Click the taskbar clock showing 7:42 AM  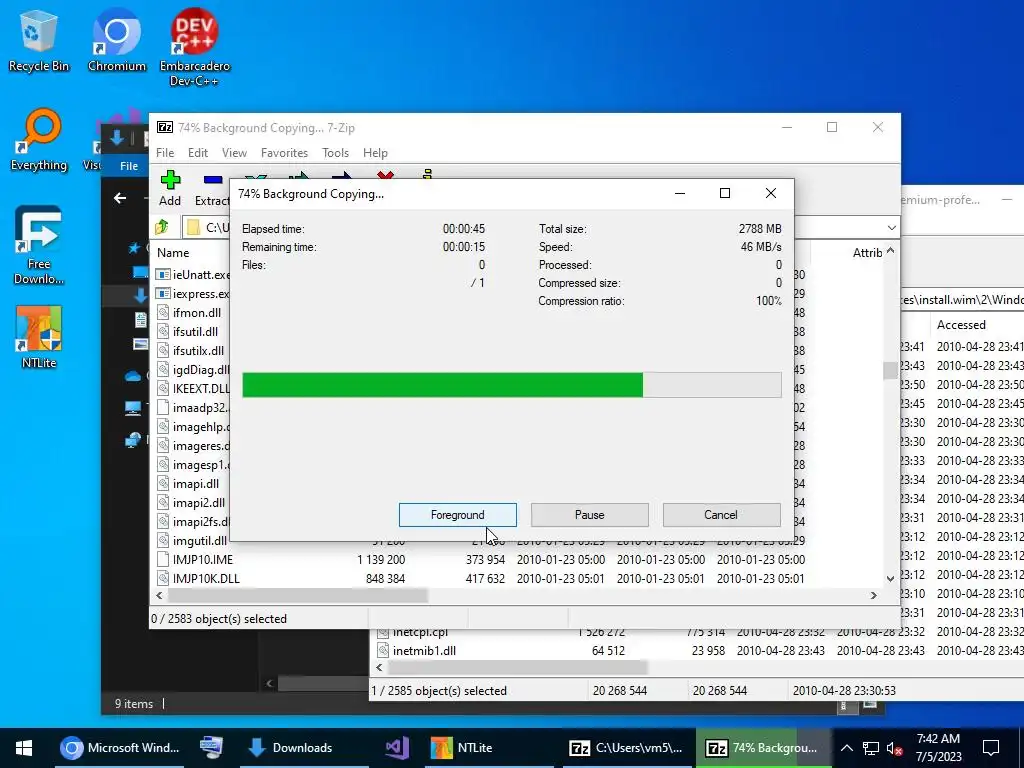938,748
